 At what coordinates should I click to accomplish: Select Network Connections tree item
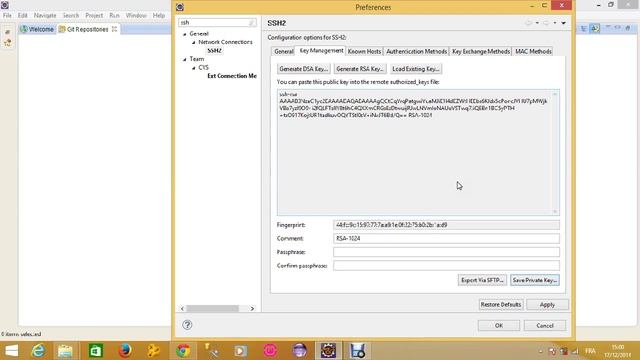(x=225, y=42)
